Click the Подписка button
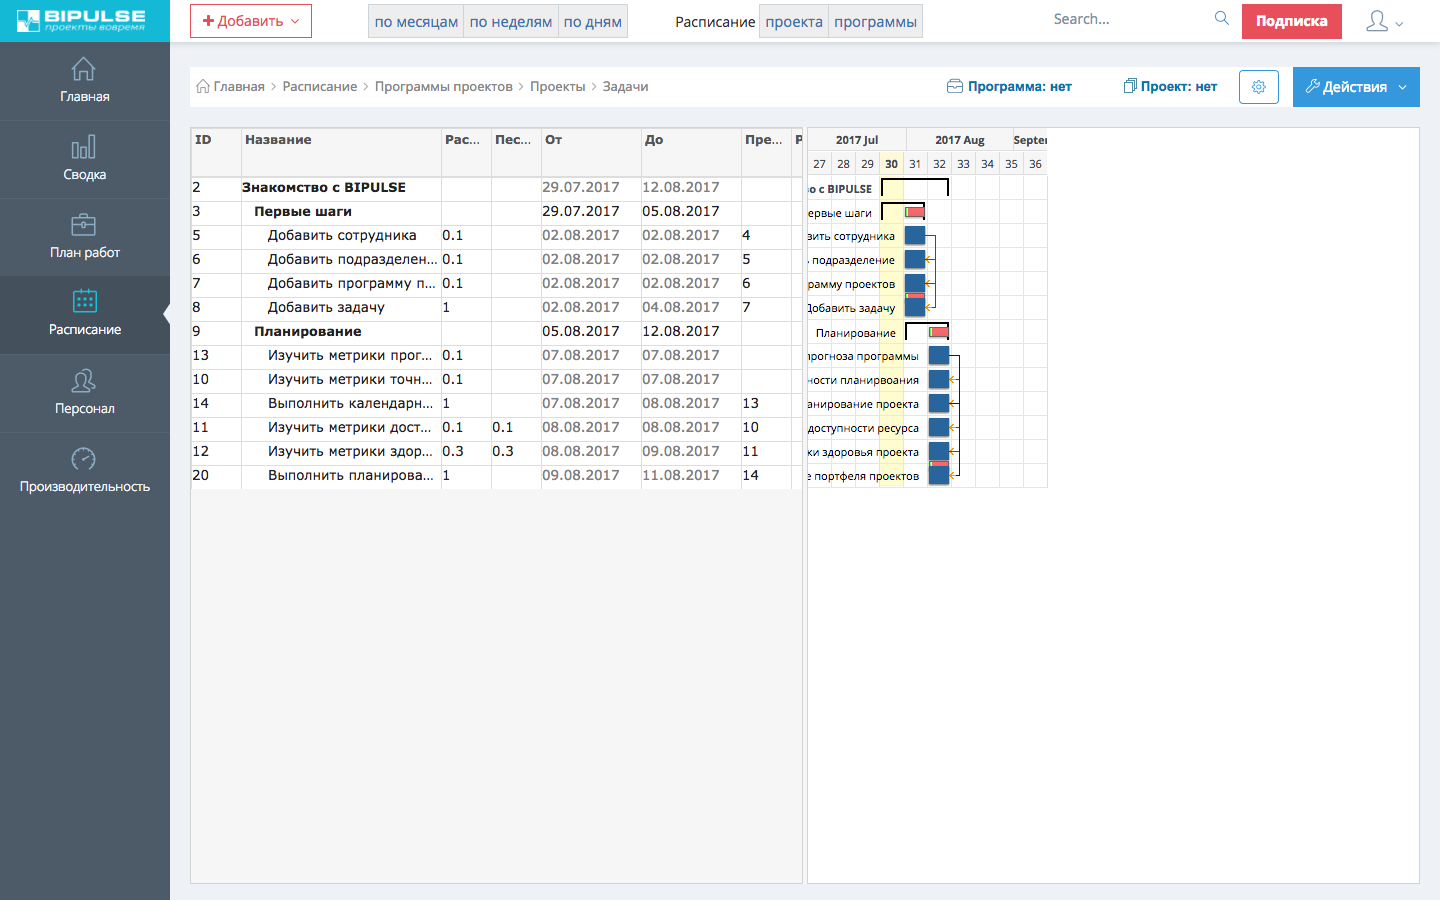1440x900 pixels. [1291, 21]
